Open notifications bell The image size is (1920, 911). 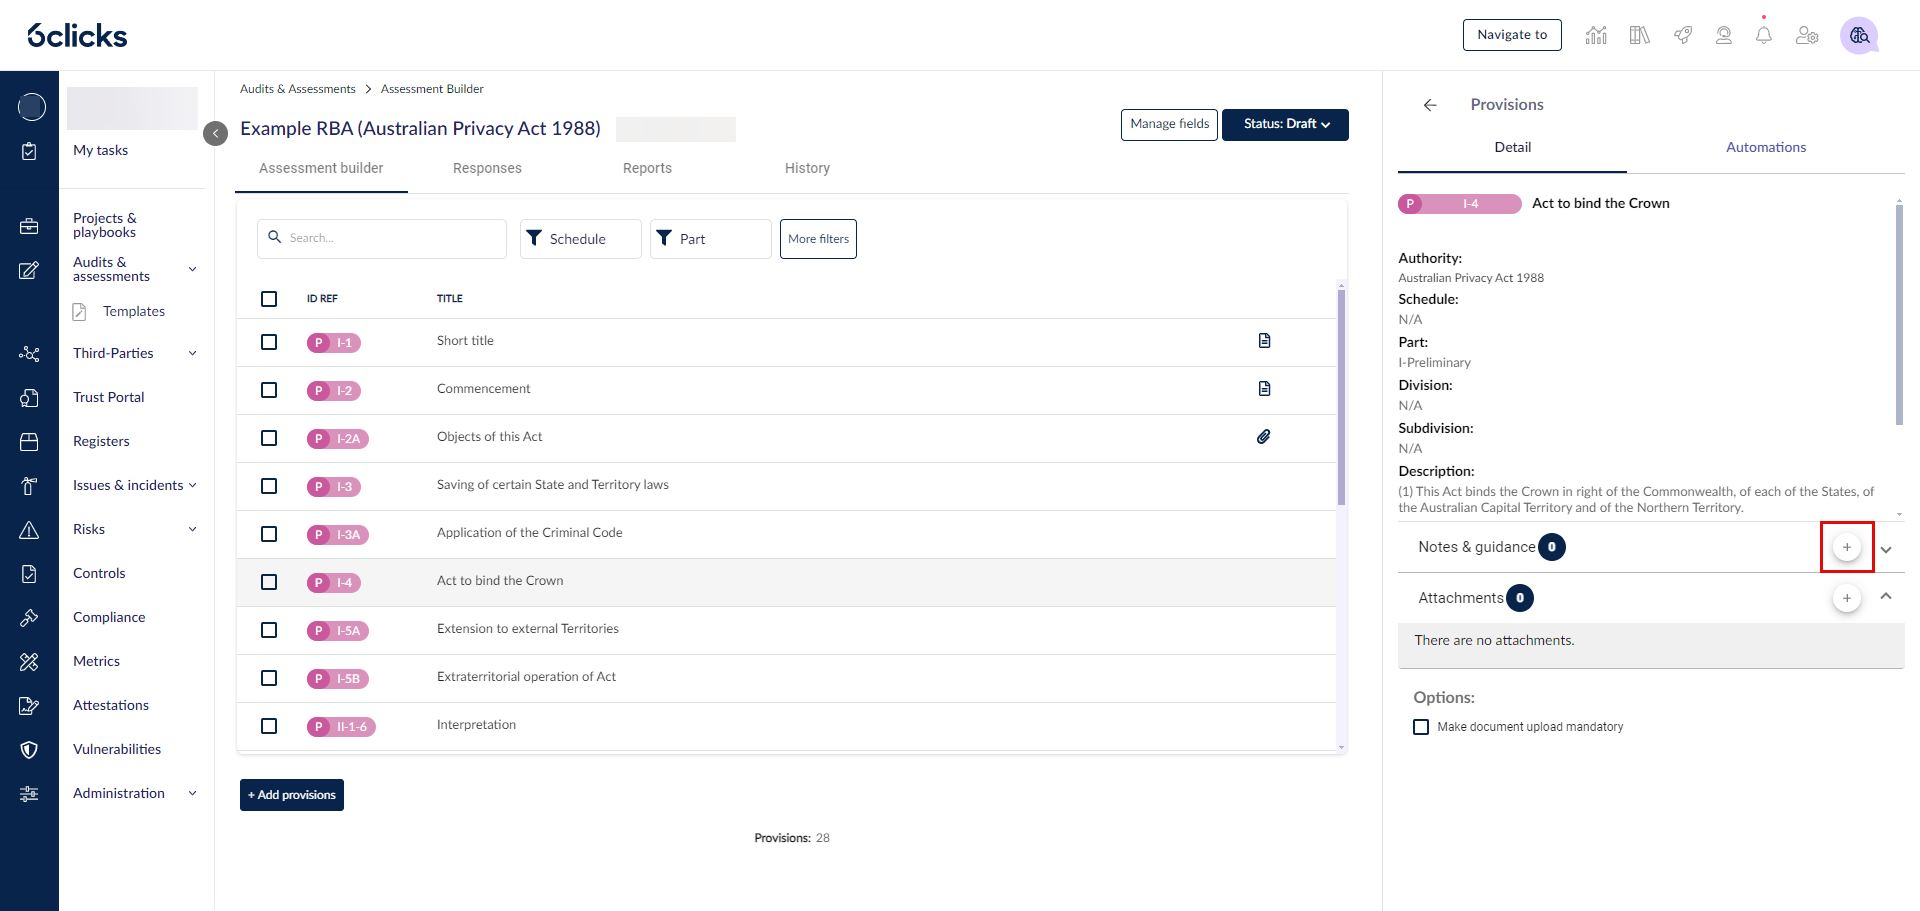tap(1764, 35)
